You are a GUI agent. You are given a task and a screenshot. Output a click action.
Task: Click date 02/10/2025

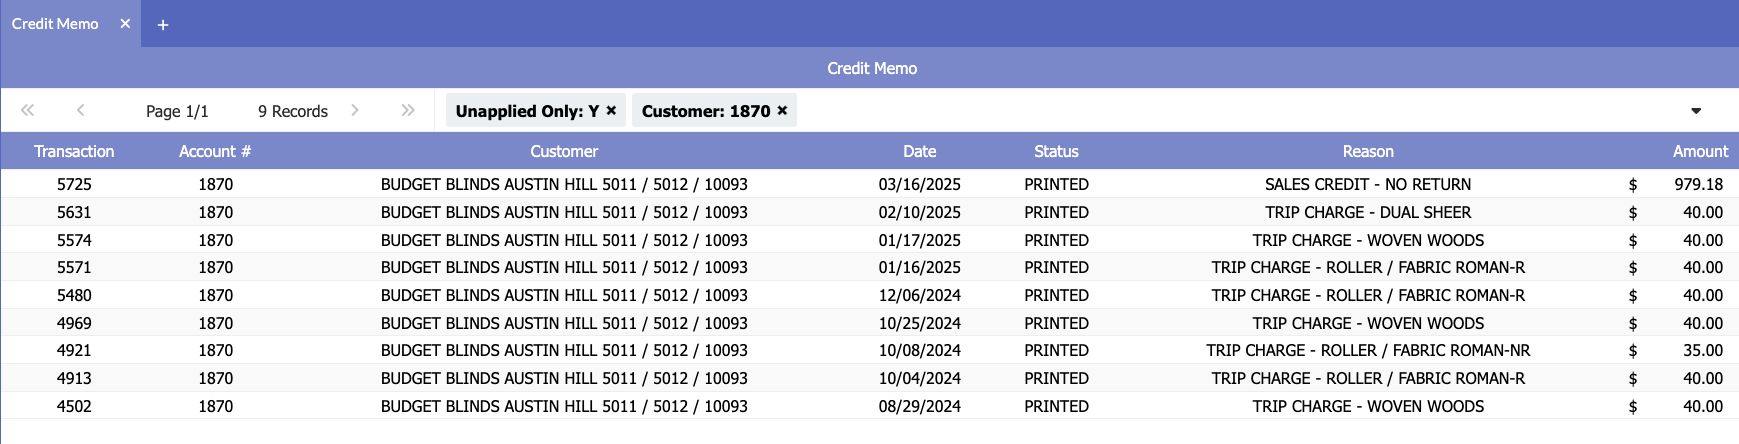[x=920, y=212]
